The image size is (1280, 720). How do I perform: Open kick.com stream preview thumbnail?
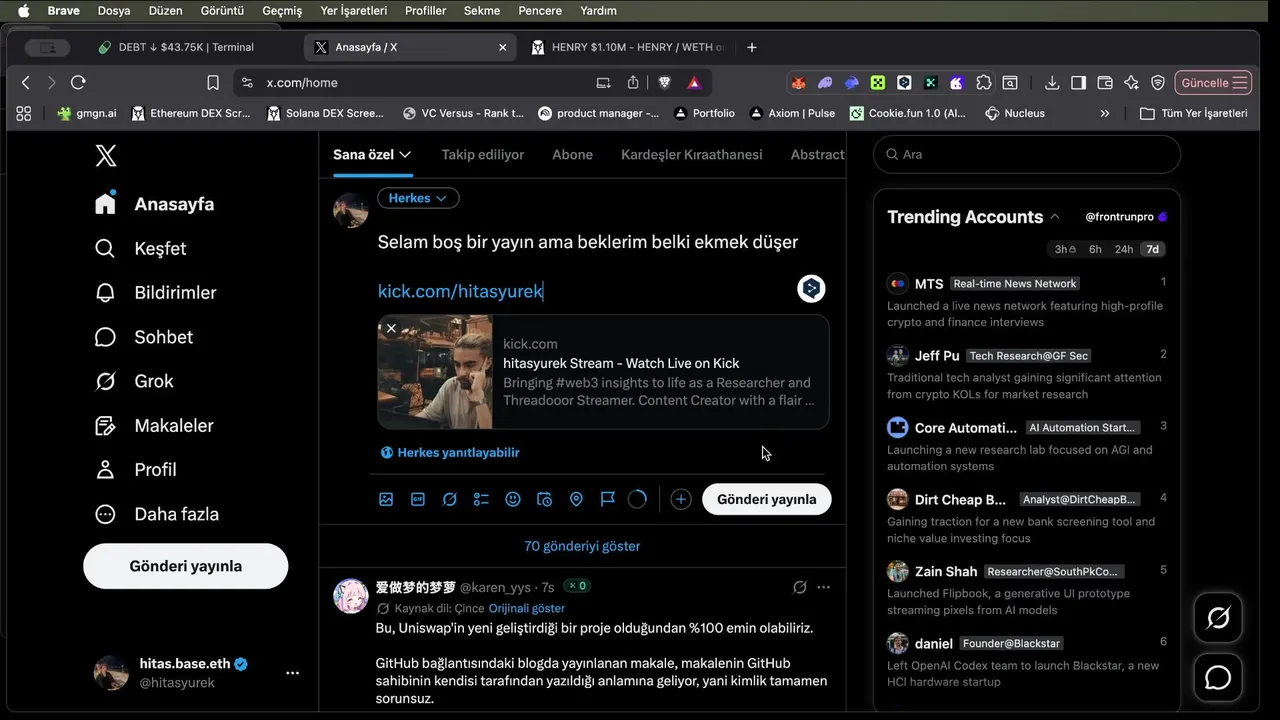click(436, 372)
